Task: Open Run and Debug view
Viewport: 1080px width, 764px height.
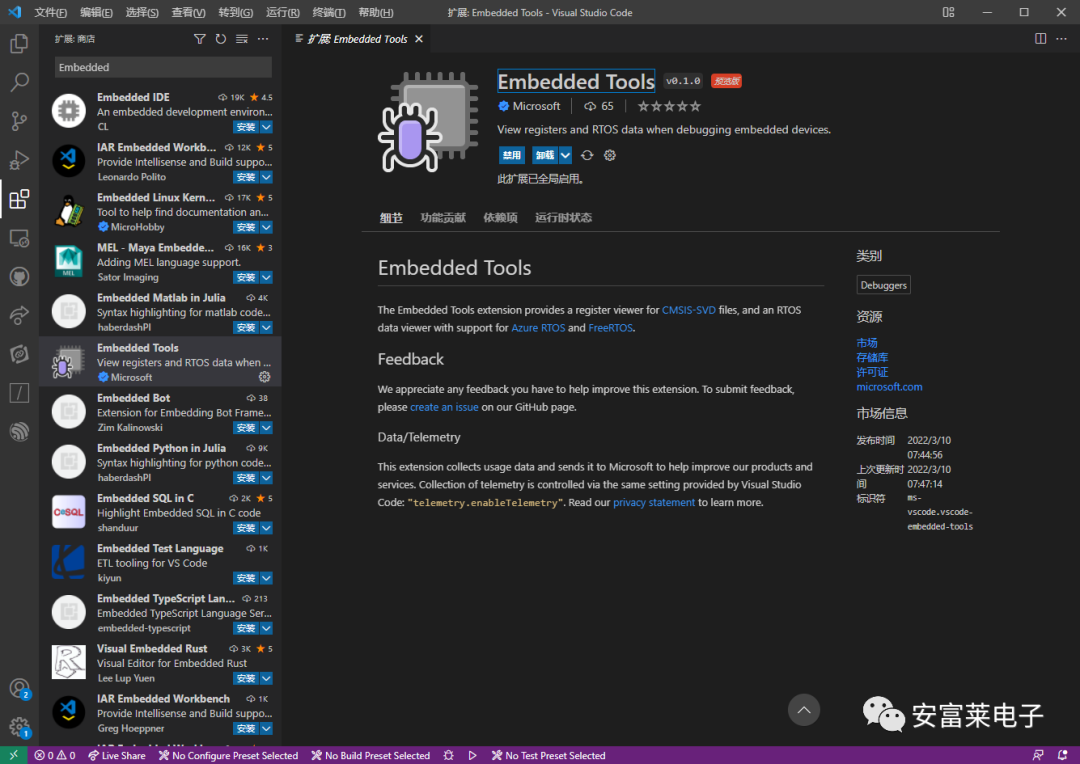Action: 19,160
